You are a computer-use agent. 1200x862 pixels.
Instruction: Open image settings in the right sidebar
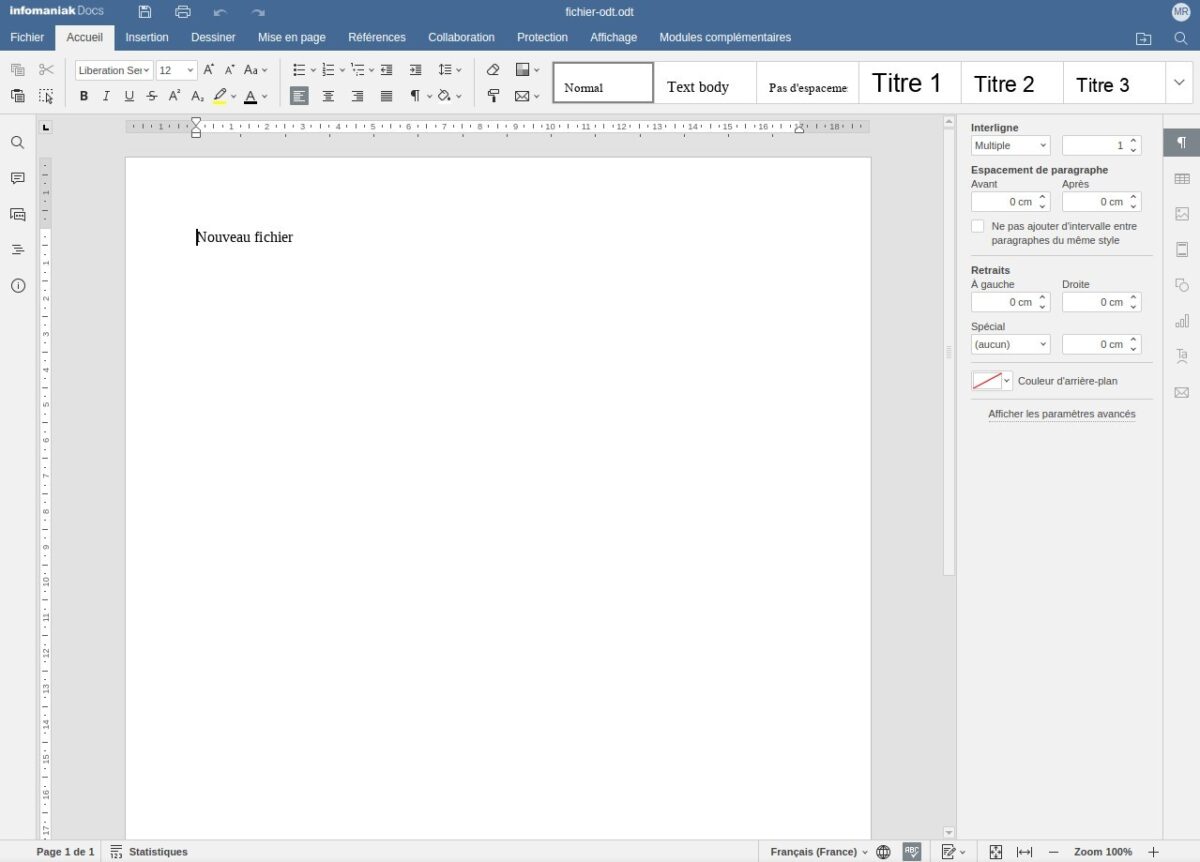[x=1182, y=214]
